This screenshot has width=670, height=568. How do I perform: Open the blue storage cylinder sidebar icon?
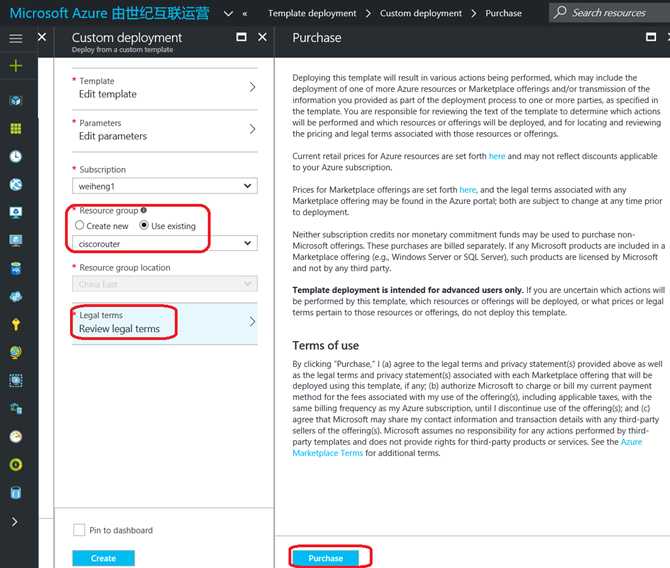point(16,493)
